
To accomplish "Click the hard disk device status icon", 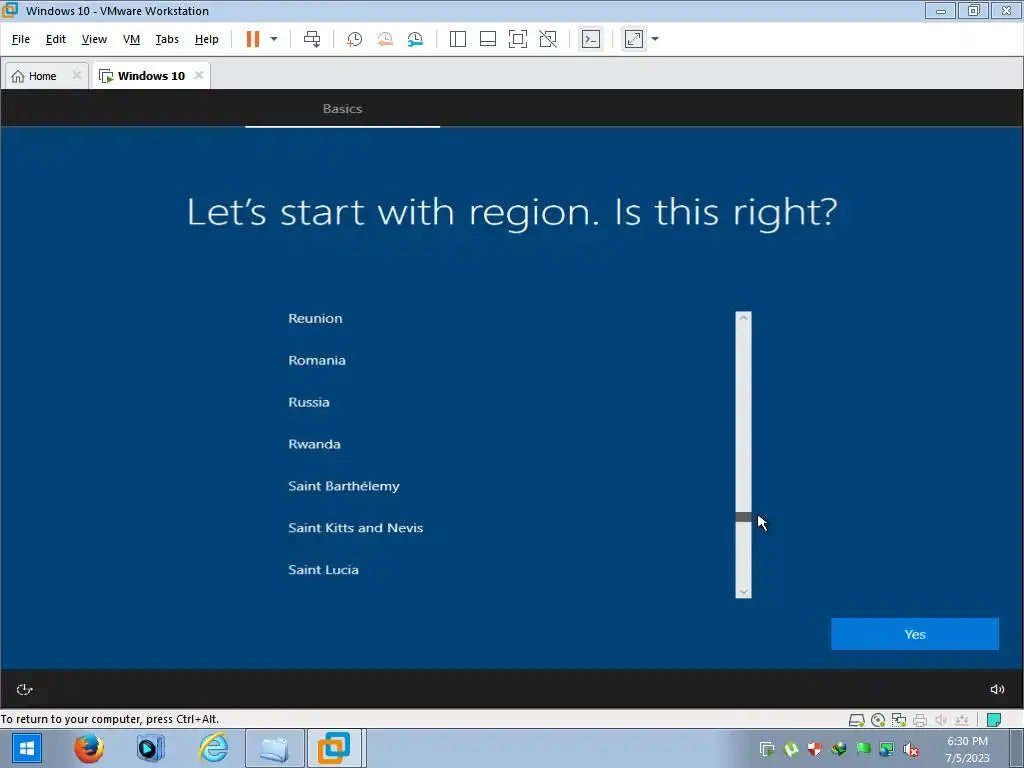I will (x=856, y=720).
